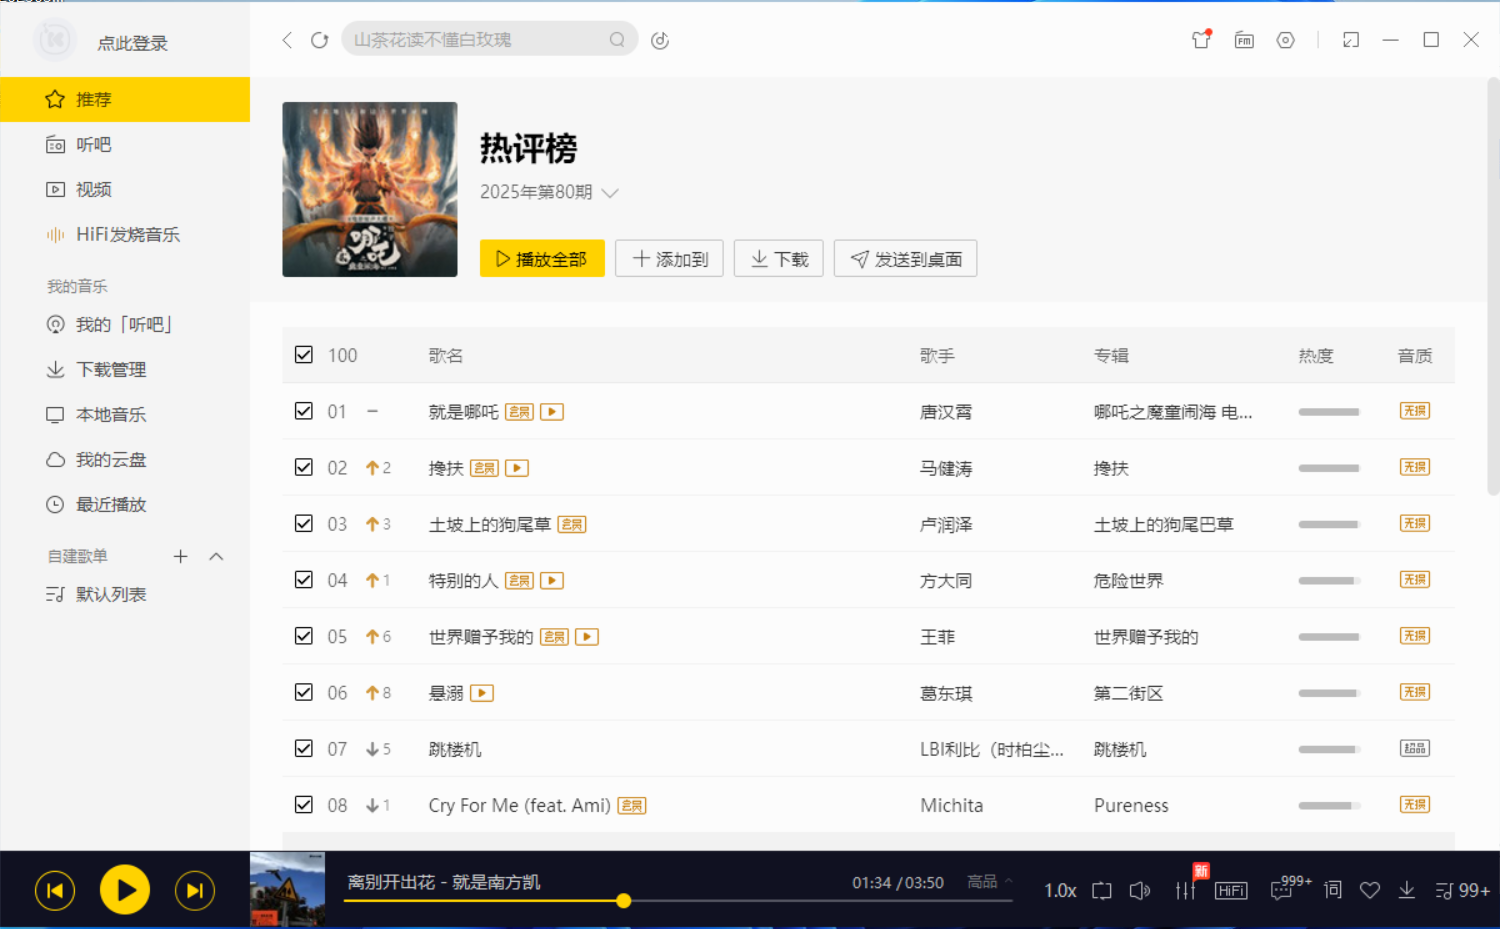Open song recognition icon beside the search box
The image size is (1500, 929).
(660, 40)
